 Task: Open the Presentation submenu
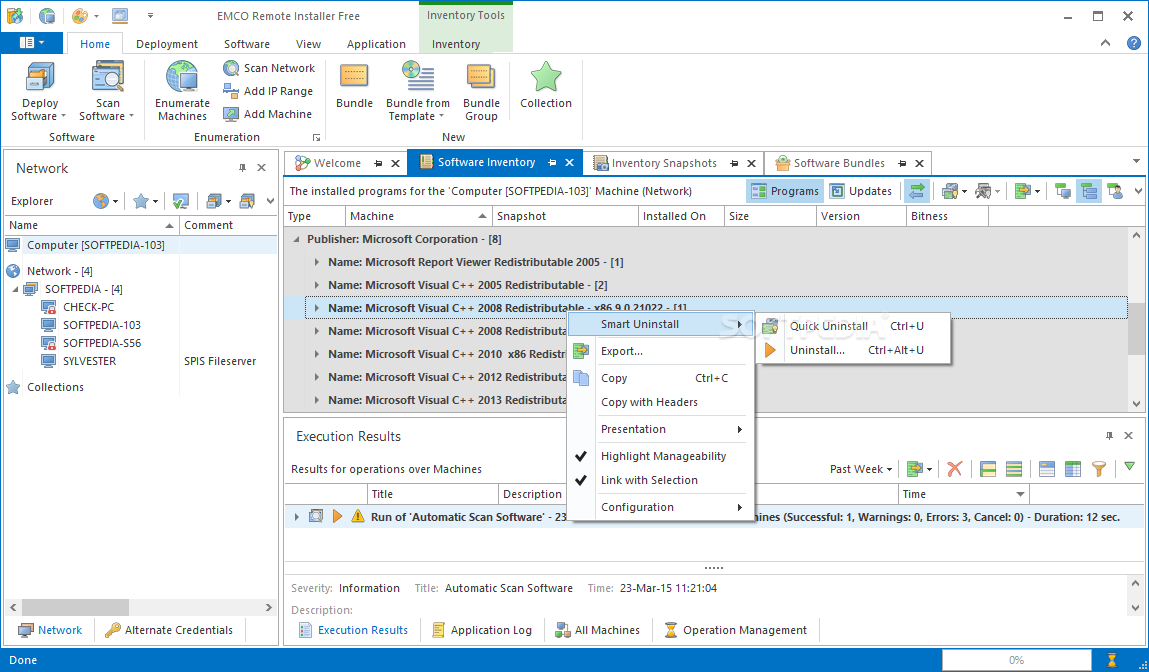click(x=662, y=429)
